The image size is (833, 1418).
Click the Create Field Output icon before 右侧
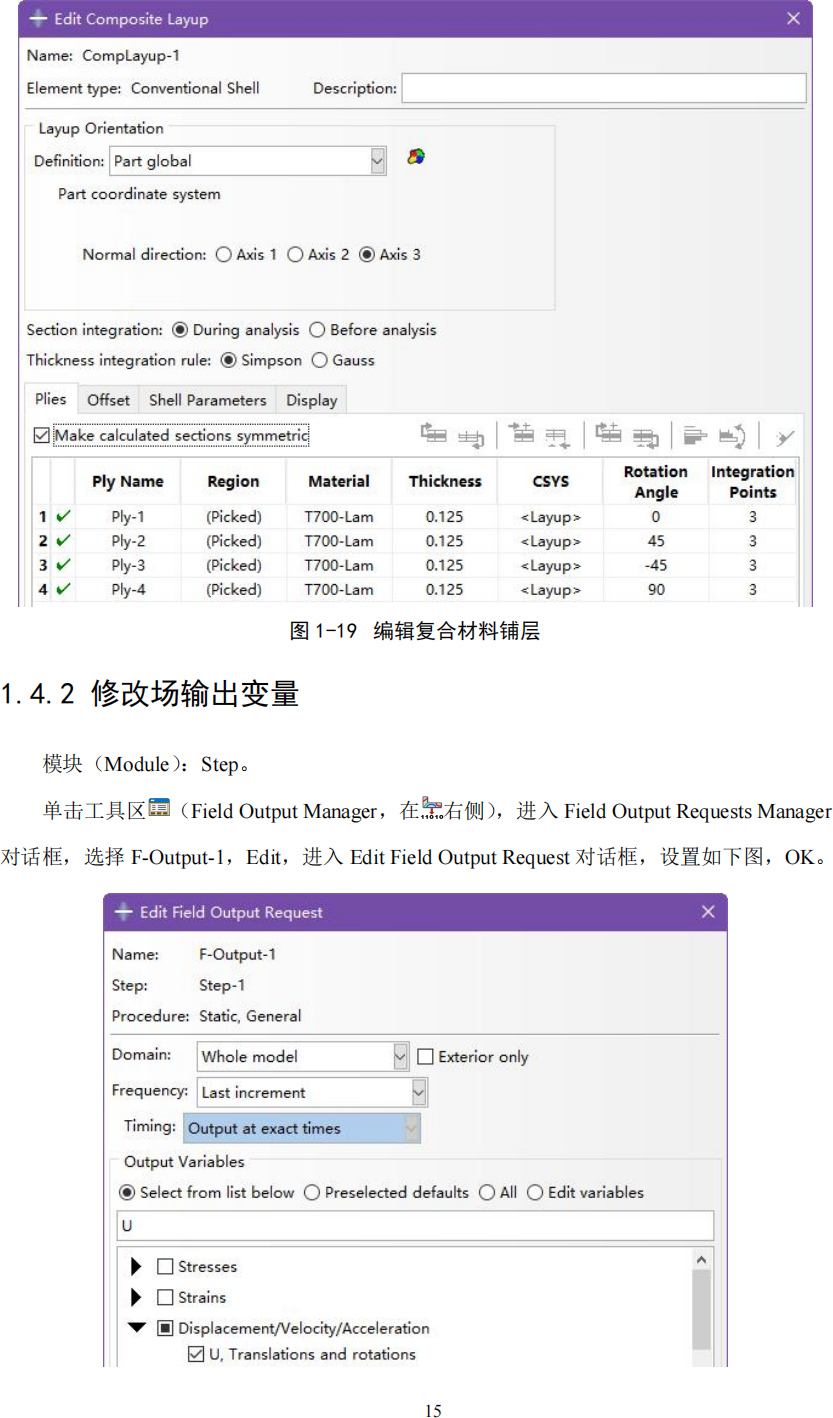[x=432, y=808]
